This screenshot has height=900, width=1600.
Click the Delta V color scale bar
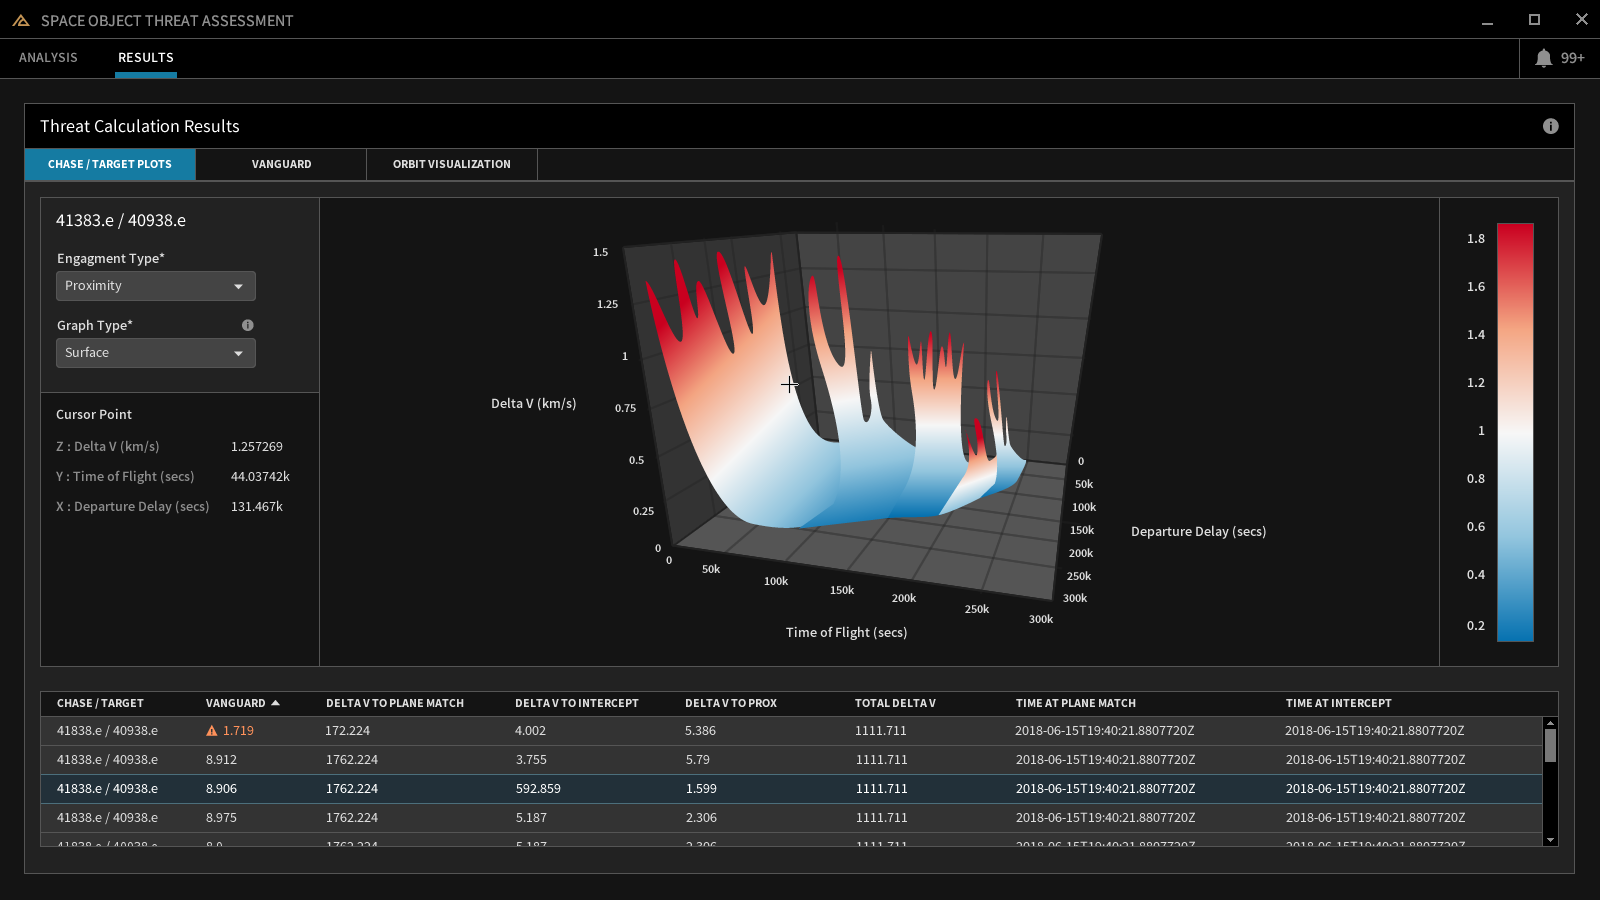[1515, 432]
